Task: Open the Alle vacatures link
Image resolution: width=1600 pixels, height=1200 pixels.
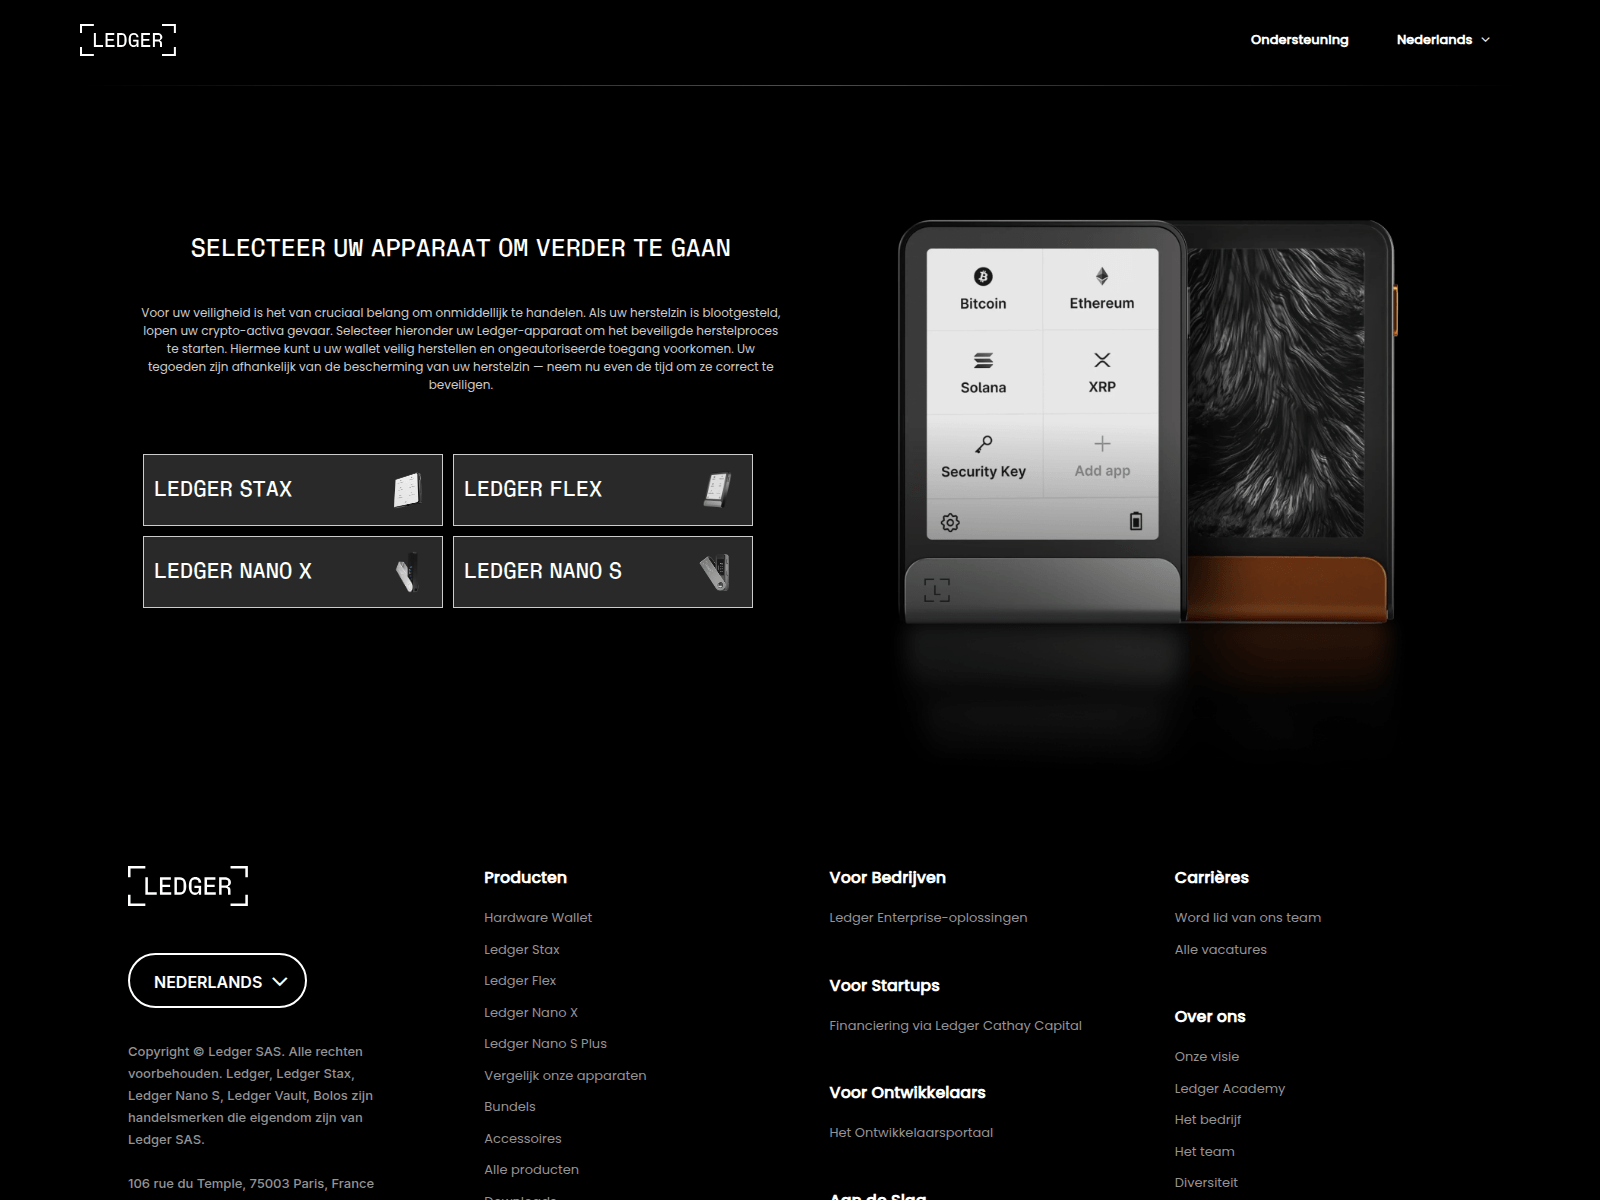Action: [x=1220, y=950]
